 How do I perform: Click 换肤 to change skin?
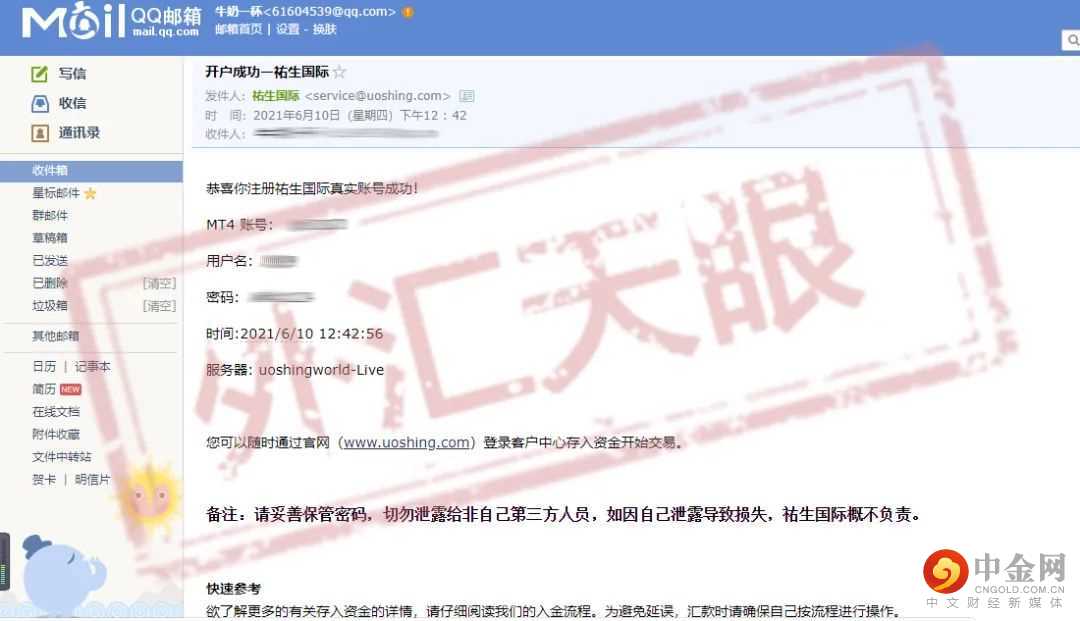point(324,29)
